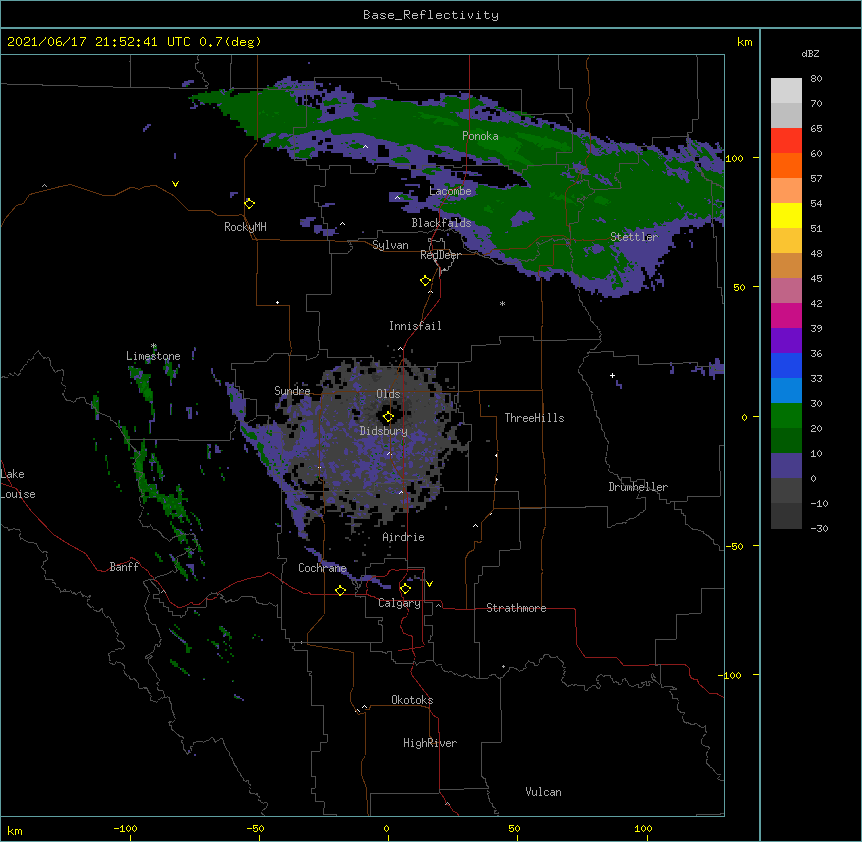This screenshot has width=862, height=842.
Task: Select the radar site diamond between Olds and Didsbury
Action: point(388,417)
